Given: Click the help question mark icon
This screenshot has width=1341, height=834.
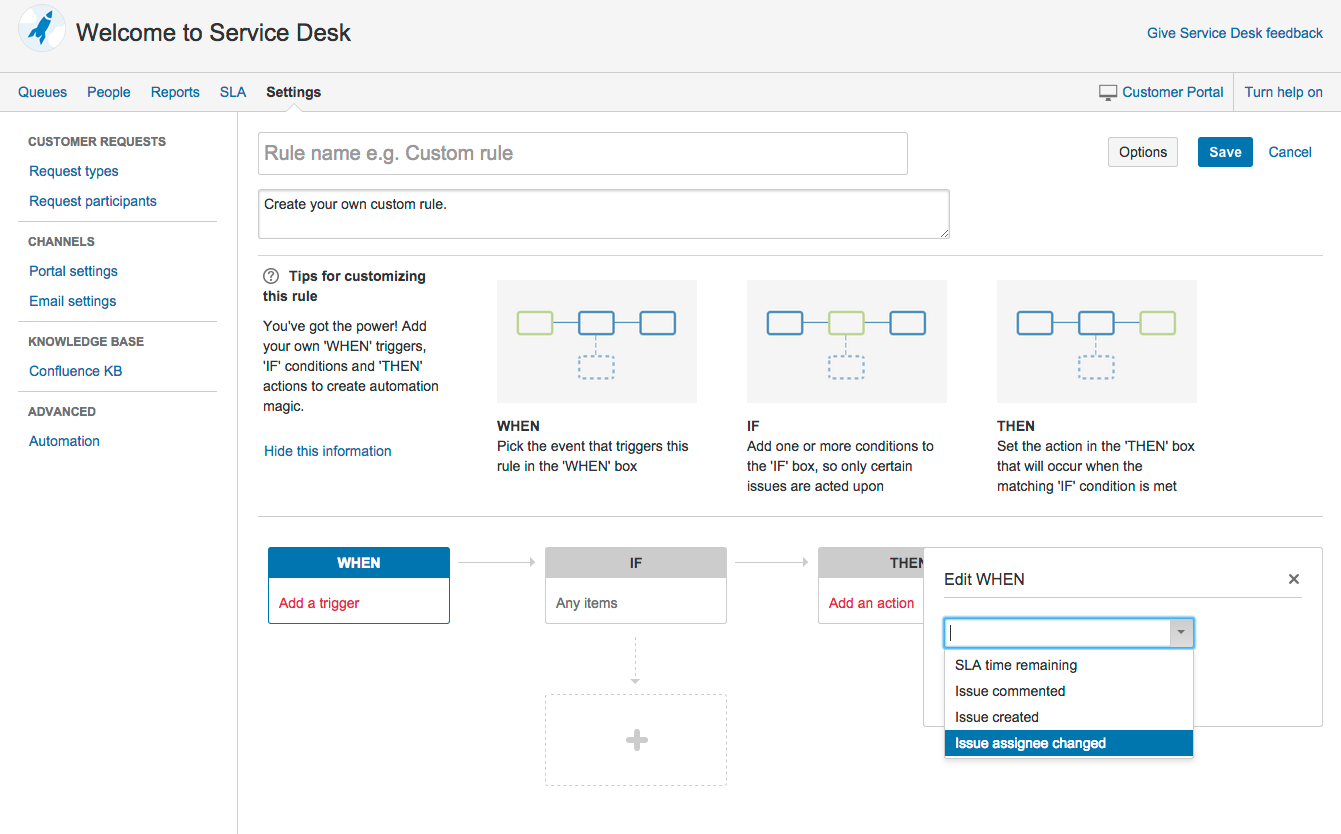Looking at the screenshot, I should [x=271, y=276].
